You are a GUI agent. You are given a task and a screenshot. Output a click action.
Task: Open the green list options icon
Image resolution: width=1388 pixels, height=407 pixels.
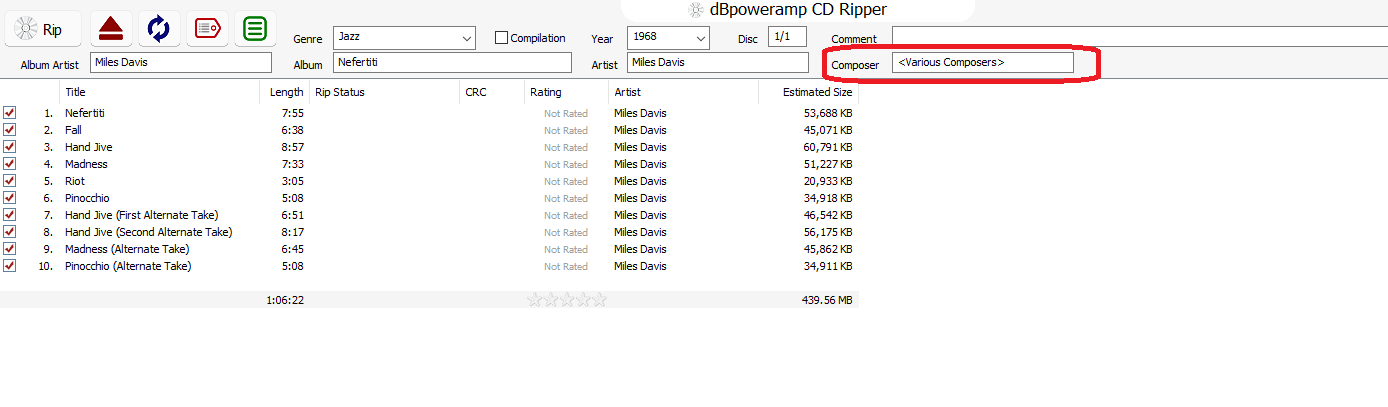pos(255,30)
